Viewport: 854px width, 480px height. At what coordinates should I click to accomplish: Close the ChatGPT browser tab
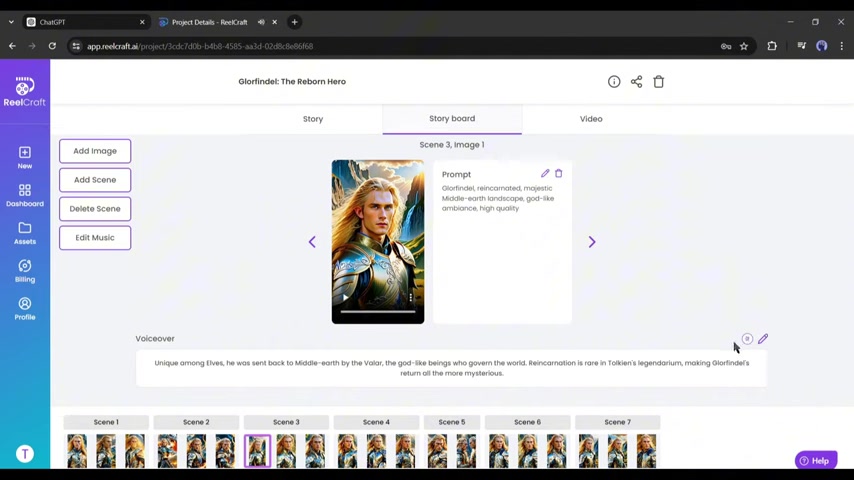coord(142,22)
